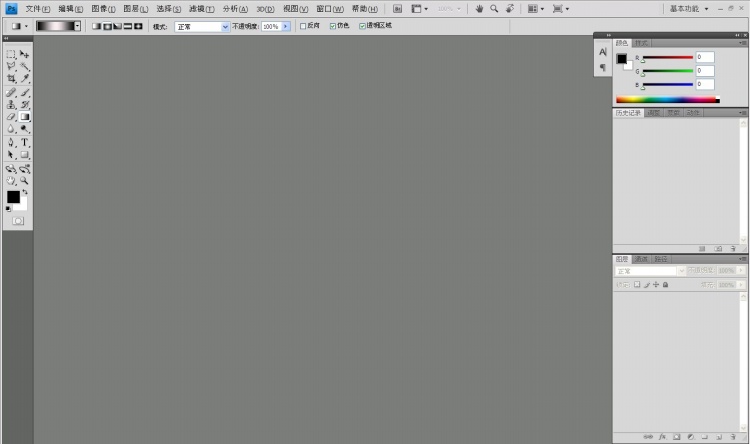Image resolution: width=750 pixels, height=444 pixels.
Task: Toggle the 反向 (Reverse) checkbox
Action: 303,26
